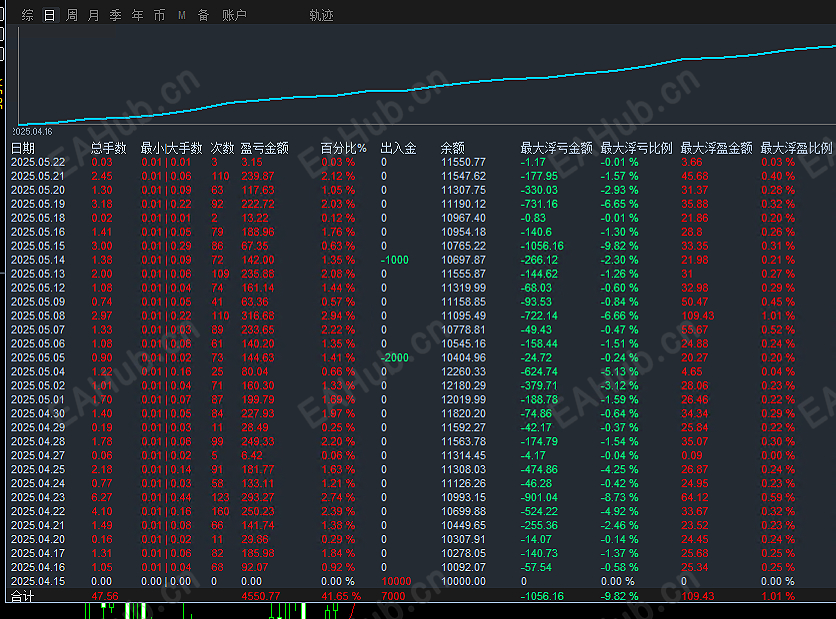
Task: Open the 币 currency tab
Action: [159, 15]
